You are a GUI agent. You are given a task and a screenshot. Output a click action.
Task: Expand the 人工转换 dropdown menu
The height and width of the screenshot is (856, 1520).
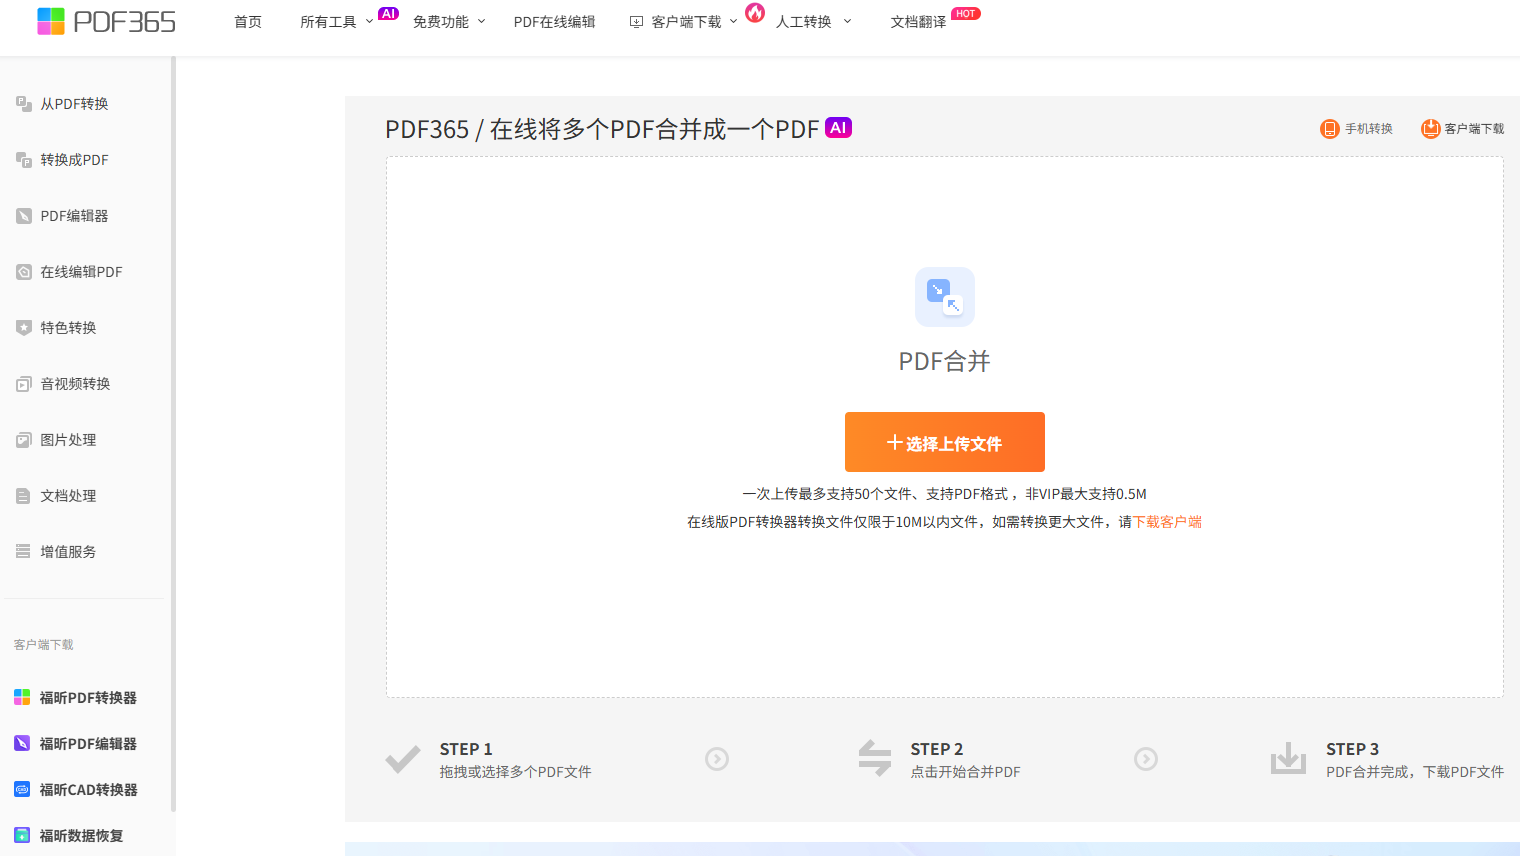coord(813,22)
